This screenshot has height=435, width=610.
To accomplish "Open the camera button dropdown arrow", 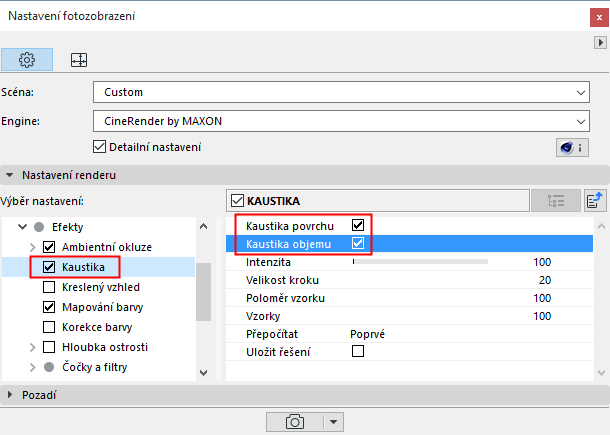I will (332, 422).
